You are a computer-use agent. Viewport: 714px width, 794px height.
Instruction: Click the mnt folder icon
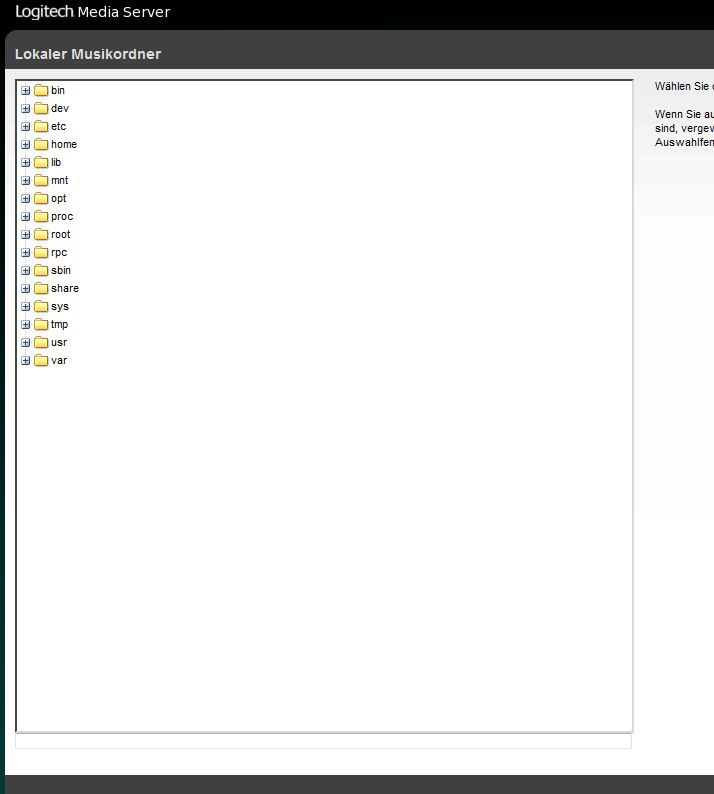click(41, 180)
